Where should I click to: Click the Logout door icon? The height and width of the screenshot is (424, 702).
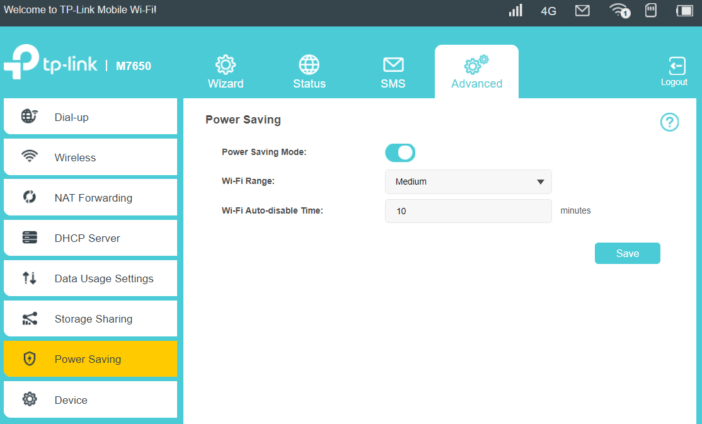click(x=676, y=66)
